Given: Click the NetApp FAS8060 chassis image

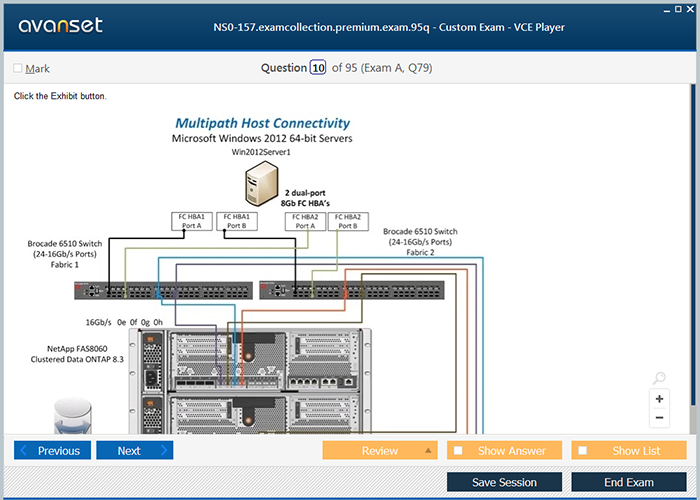Looking at the screenshot, I should tap(250, 381).
